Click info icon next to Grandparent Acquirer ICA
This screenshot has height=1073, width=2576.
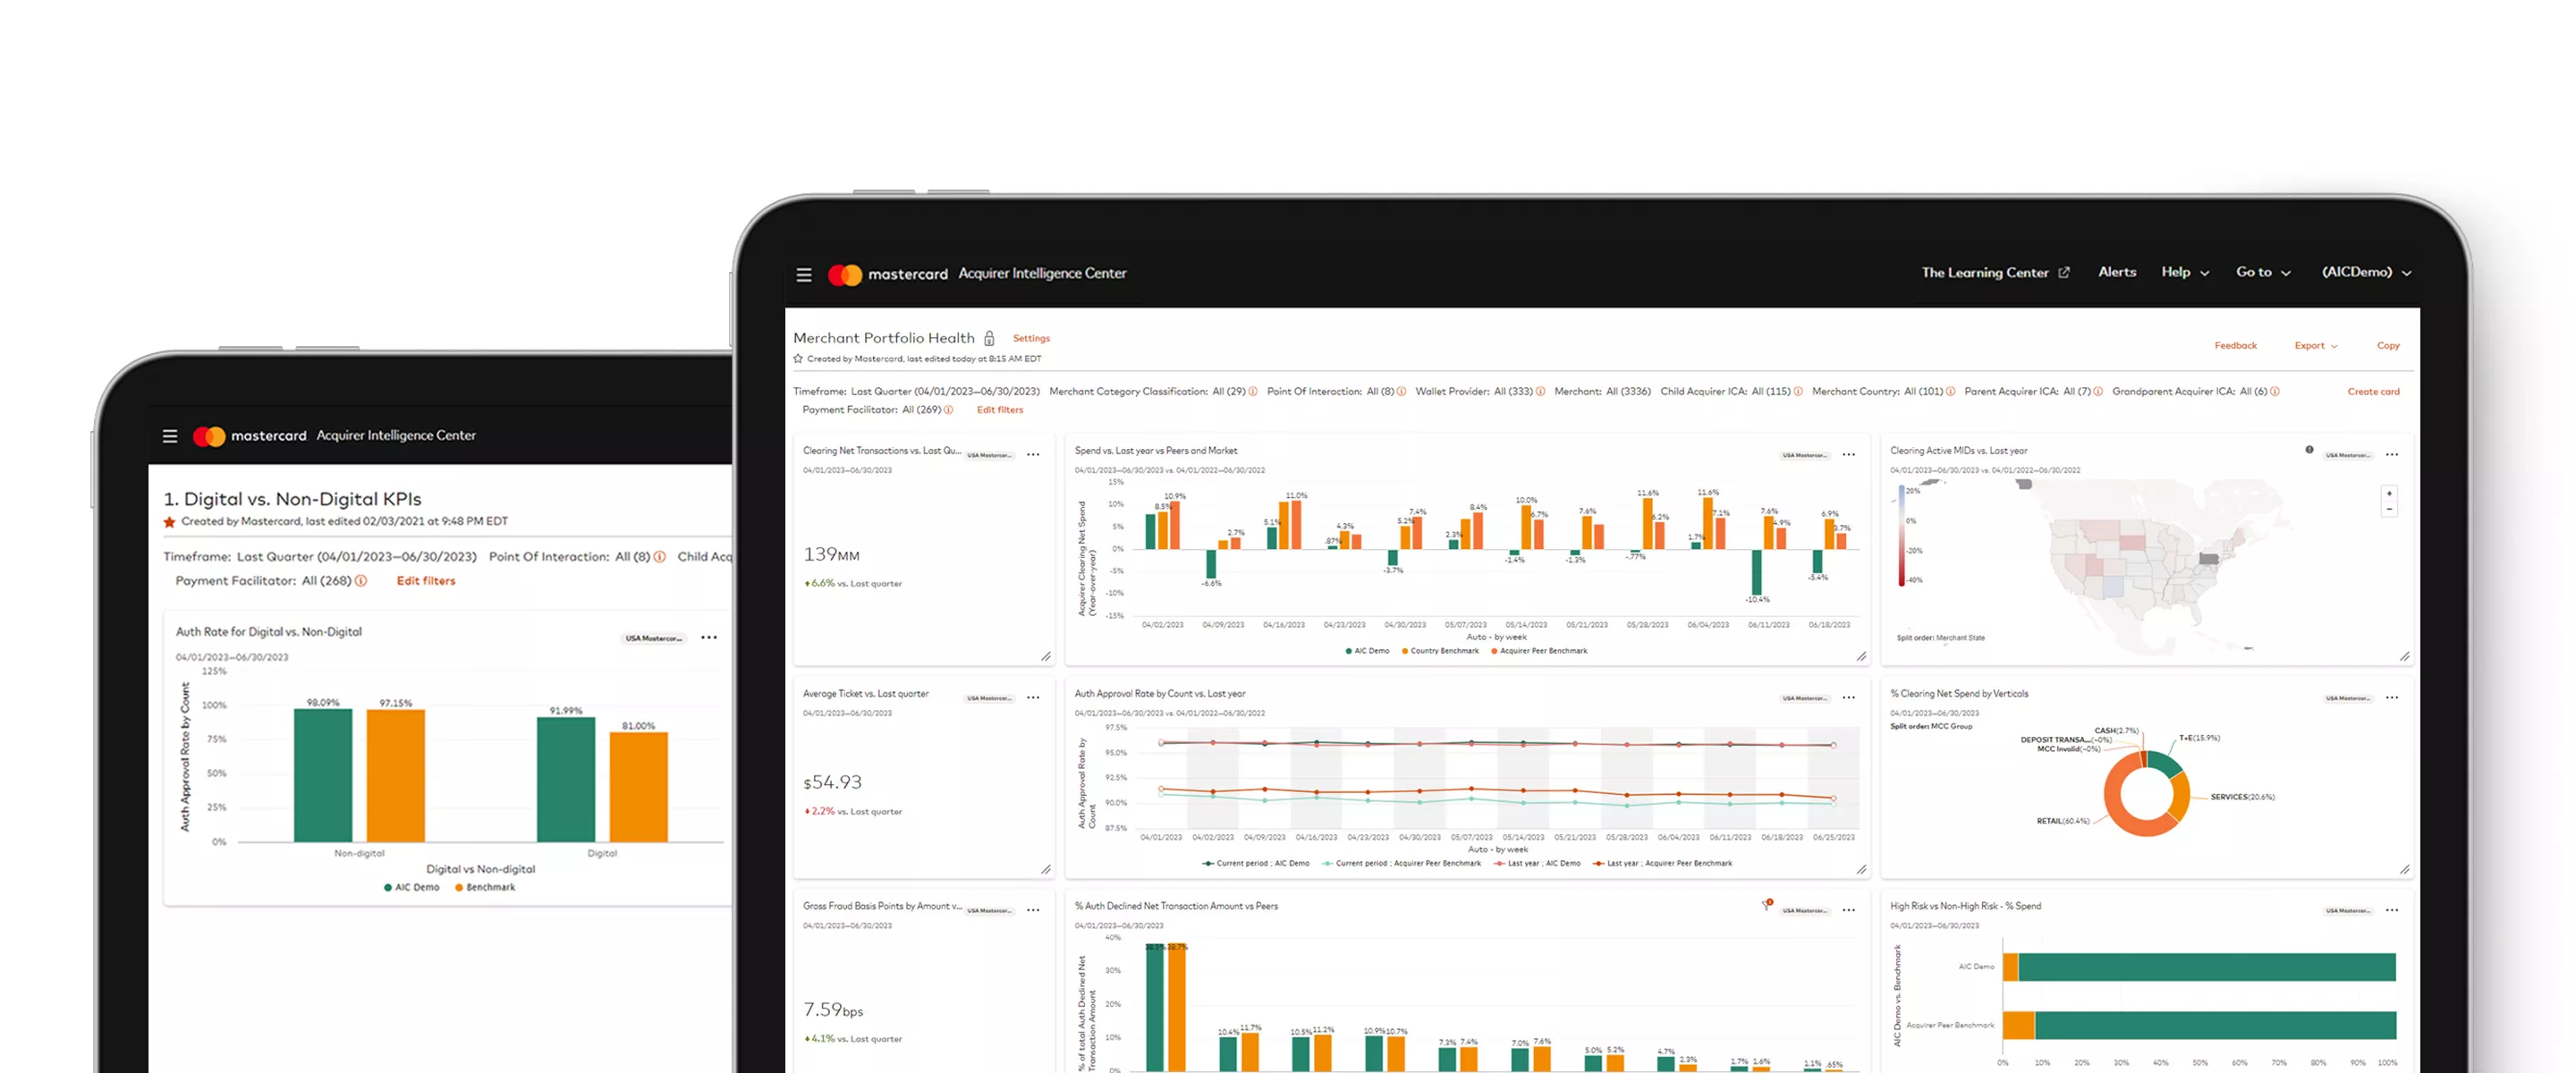tap(2275, 392)
